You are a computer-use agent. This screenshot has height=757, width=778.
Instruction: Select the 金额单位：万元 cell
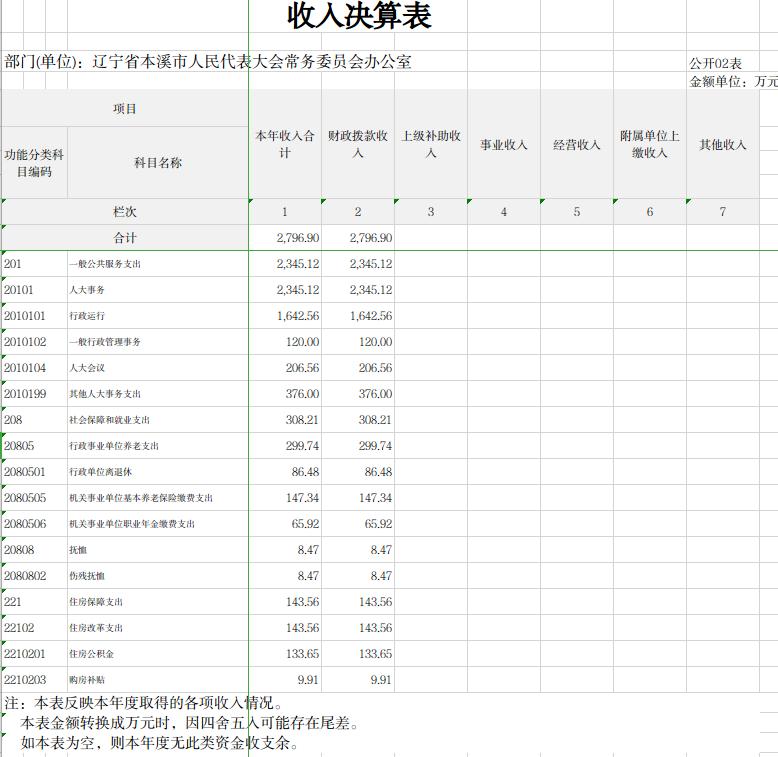click(733, 81)
